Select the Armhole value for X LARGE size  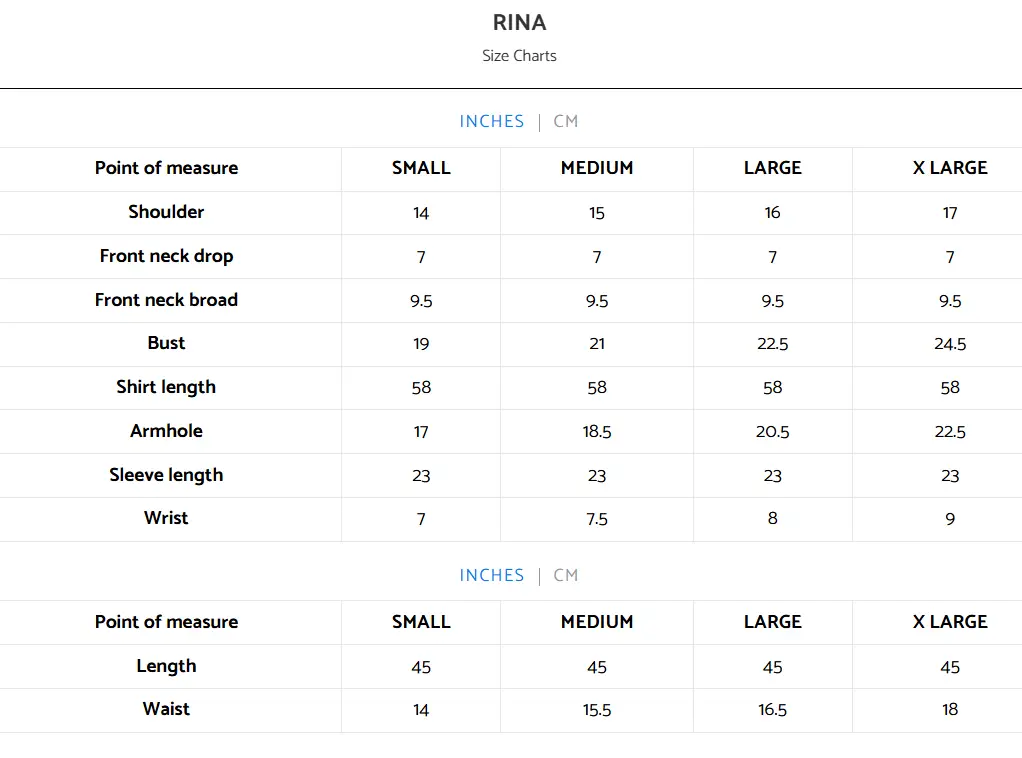coord(949,432)
